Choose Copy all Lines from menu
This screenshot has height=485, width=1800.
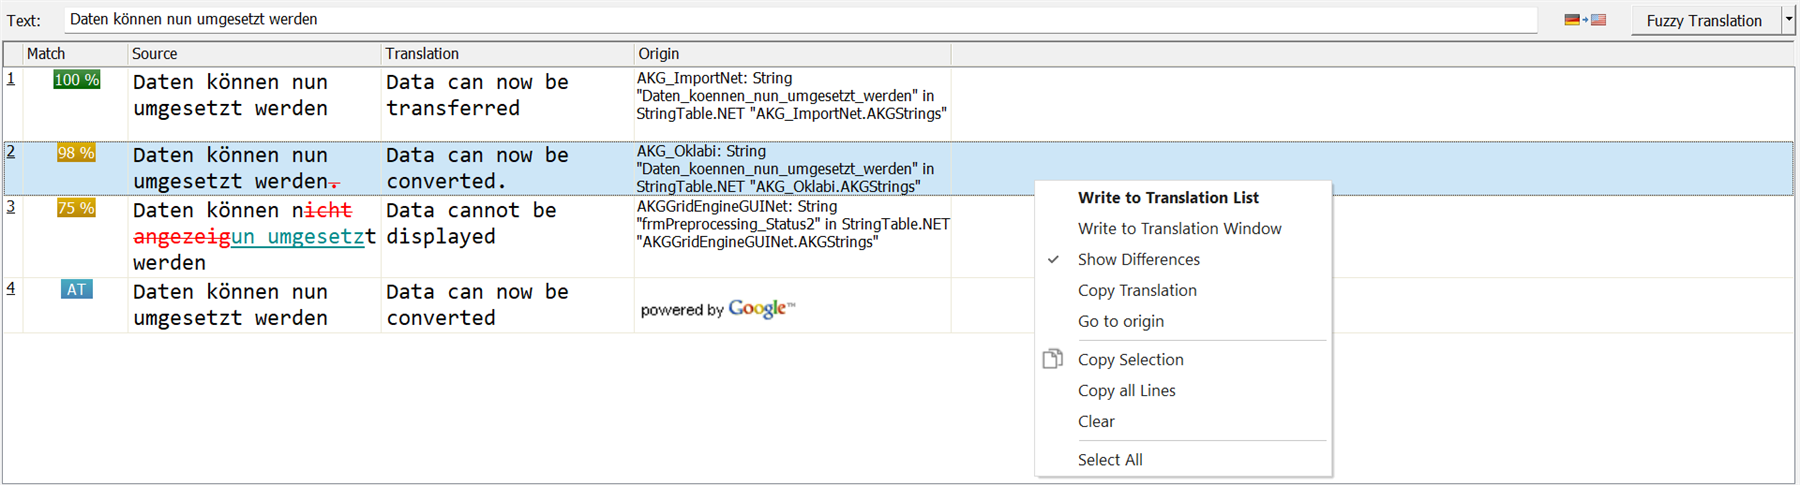pos(1126,391)
